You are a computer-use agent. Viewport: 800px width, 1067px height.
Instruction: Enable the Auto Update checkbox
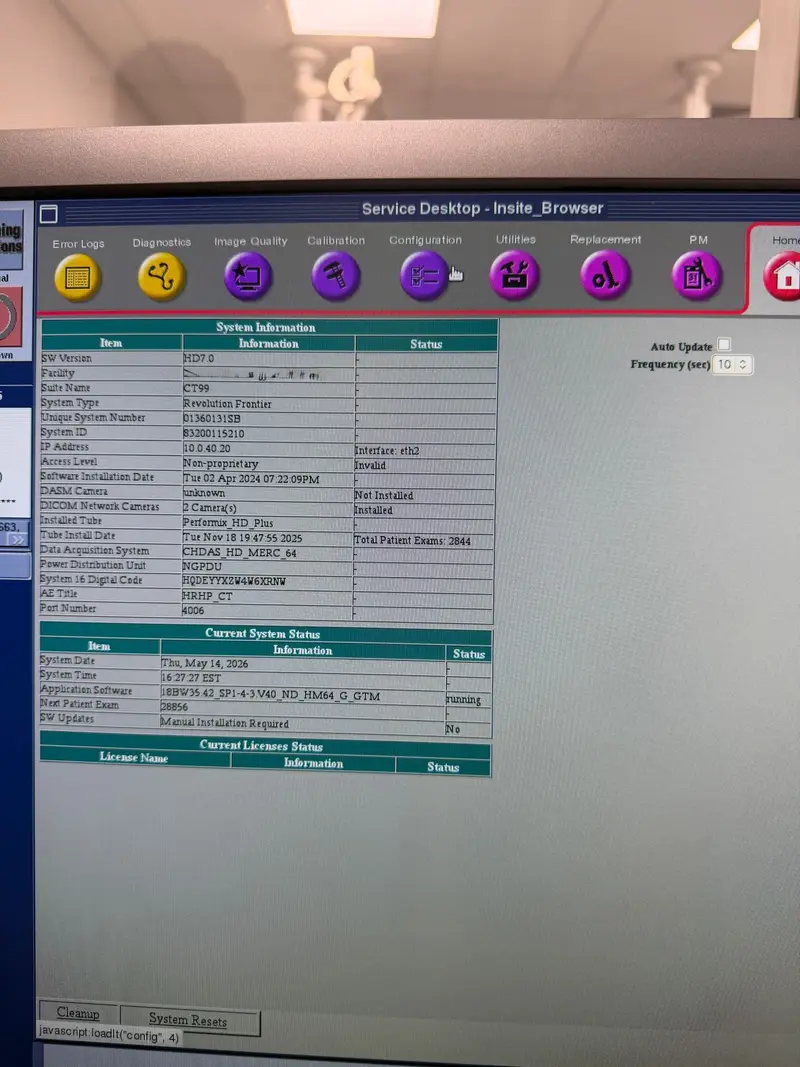pos(724,344)
